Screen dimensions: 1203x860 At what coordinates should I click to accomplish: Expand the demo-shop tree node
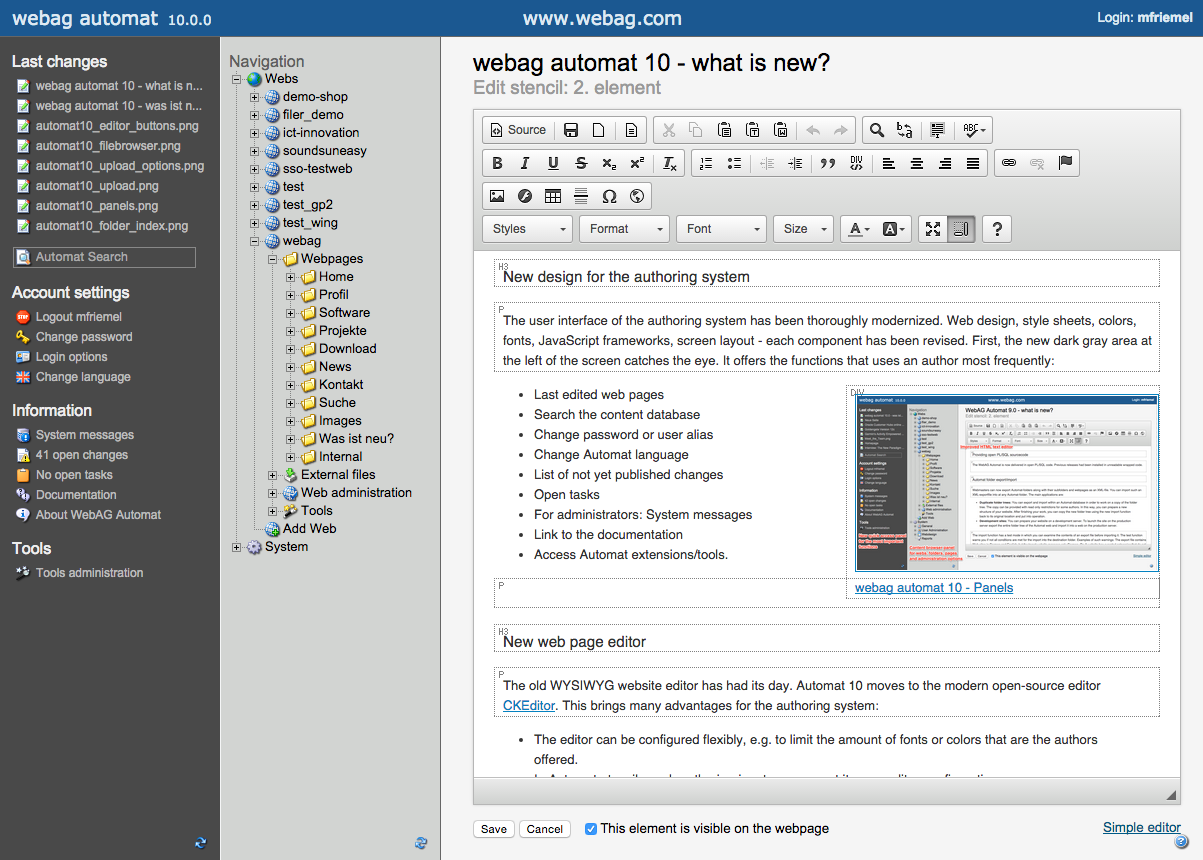[255, 97]
